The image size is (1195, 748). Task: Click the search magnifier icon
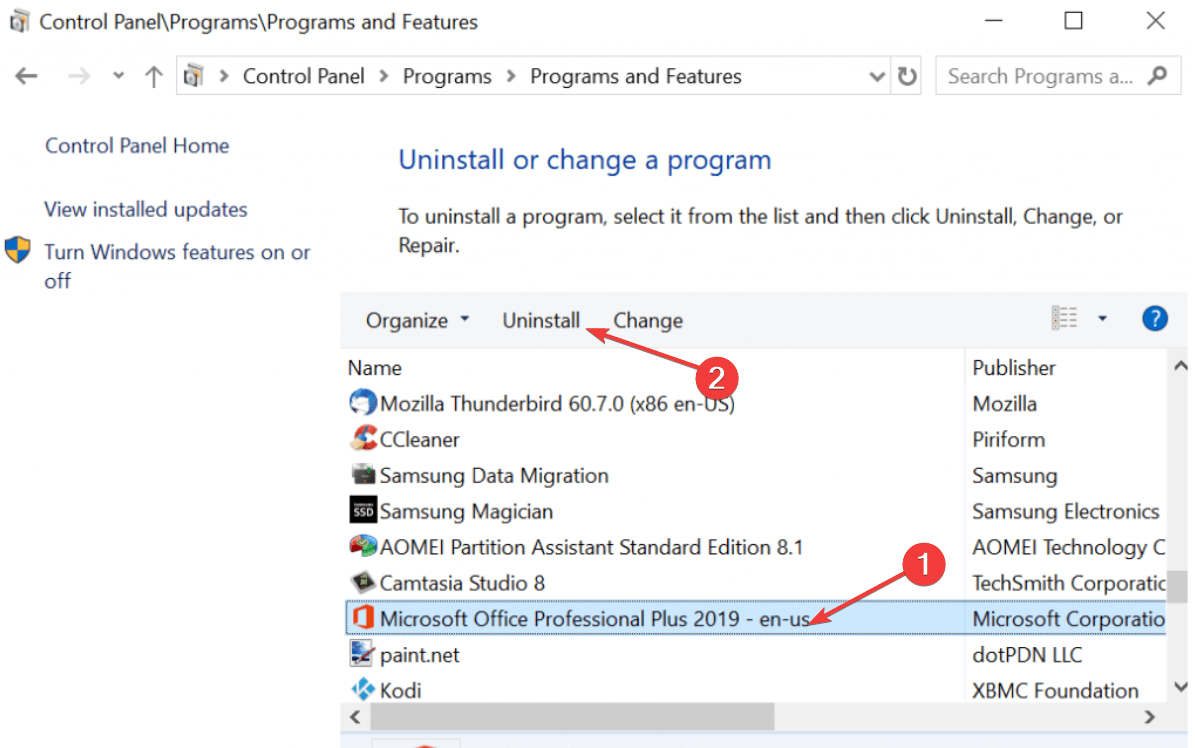pos(1158,75)
